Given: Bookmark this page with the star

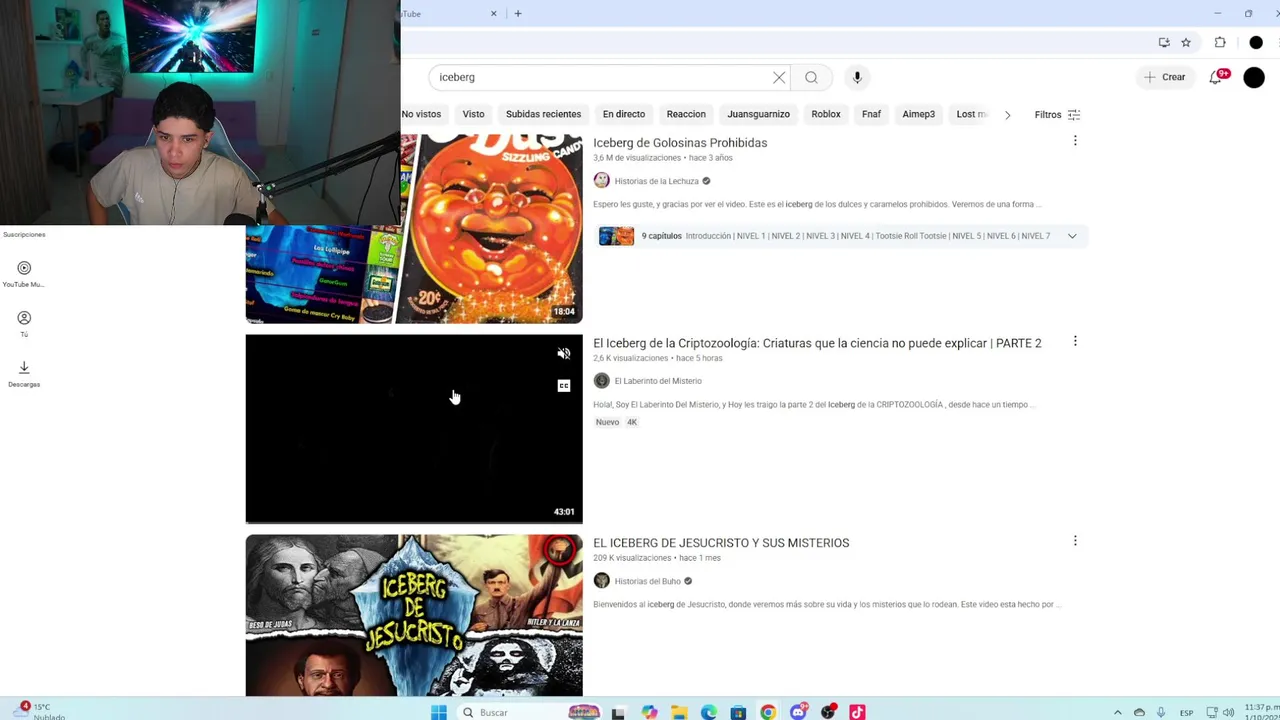Looking at the screenshot, I should pos(1186,42).
